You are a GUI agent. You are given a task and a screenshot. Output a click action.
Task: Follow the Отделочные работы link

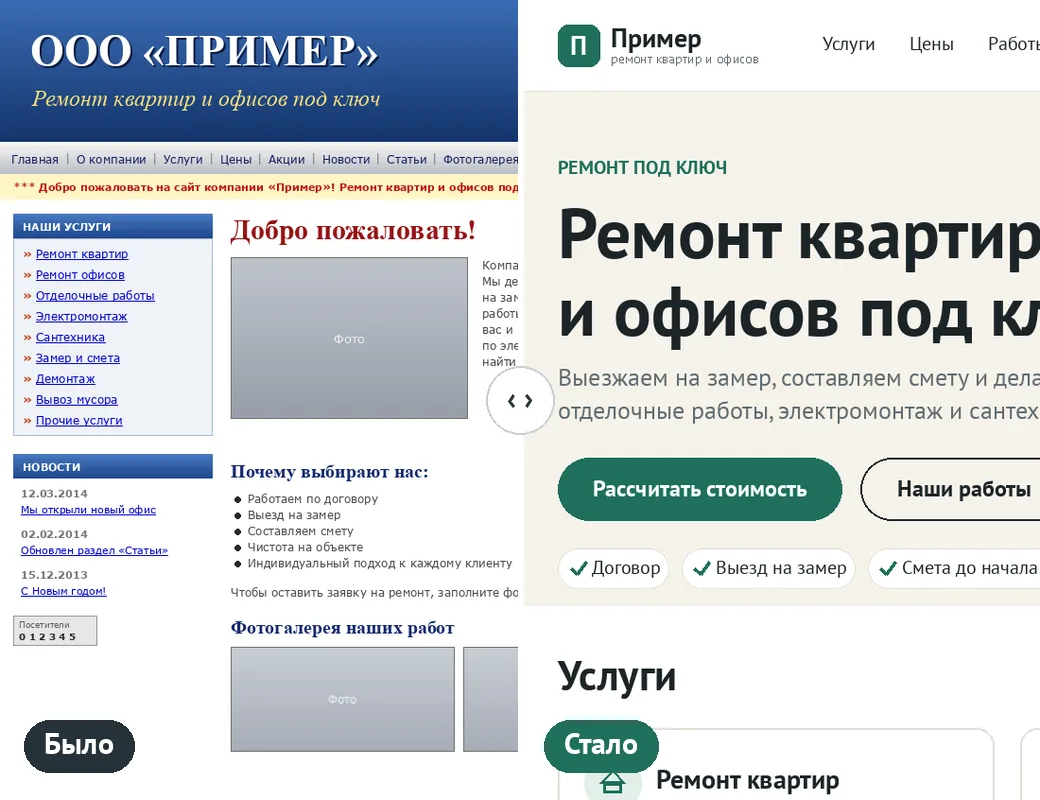[x=95, y=295]
